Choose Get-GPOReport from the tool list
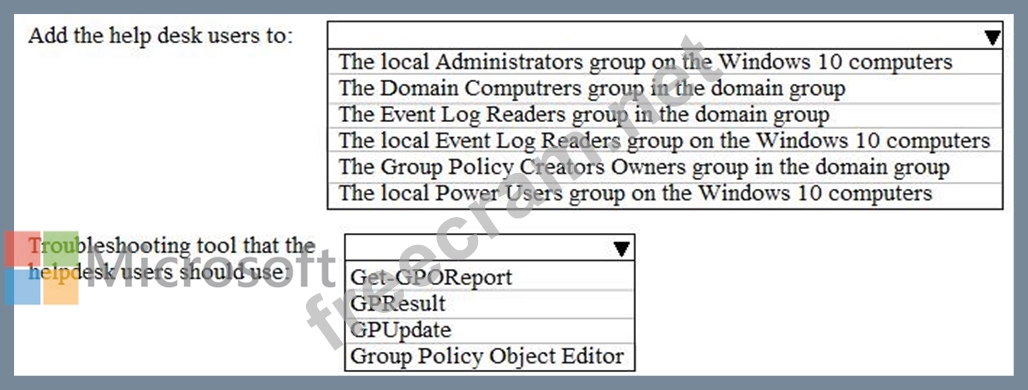The image size is (1028, 390). click(x=489, y=277)
